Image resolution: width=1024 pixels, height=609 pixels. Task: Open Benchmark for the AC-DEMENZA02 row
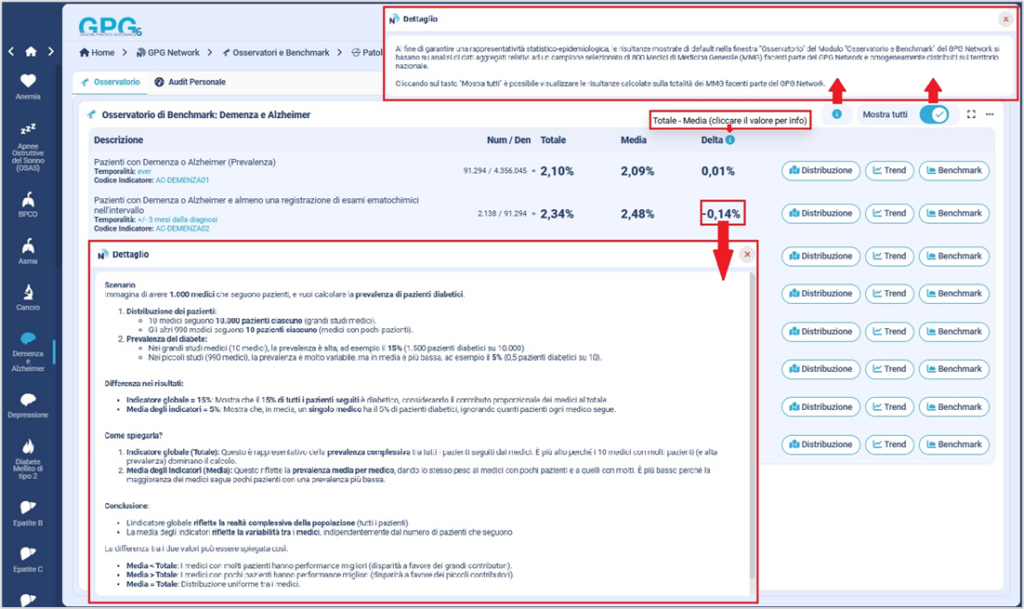click(954, 213)
